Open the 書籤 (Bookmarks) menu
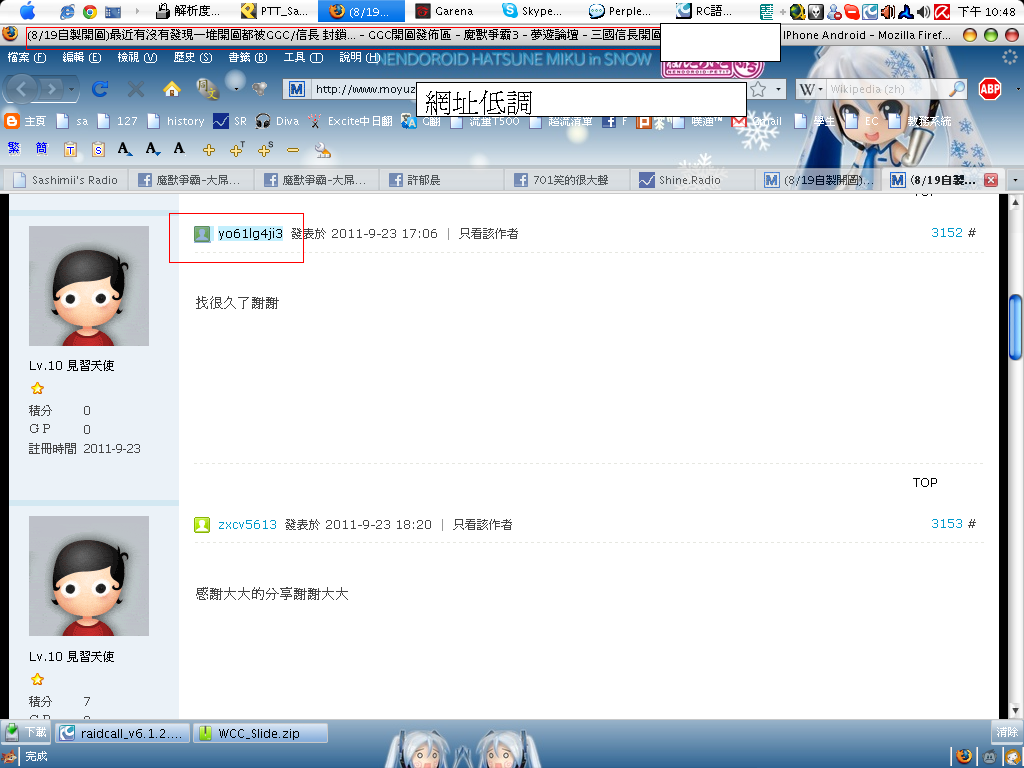The width and height of the screenshot is (1024, 768). (239, 57)
